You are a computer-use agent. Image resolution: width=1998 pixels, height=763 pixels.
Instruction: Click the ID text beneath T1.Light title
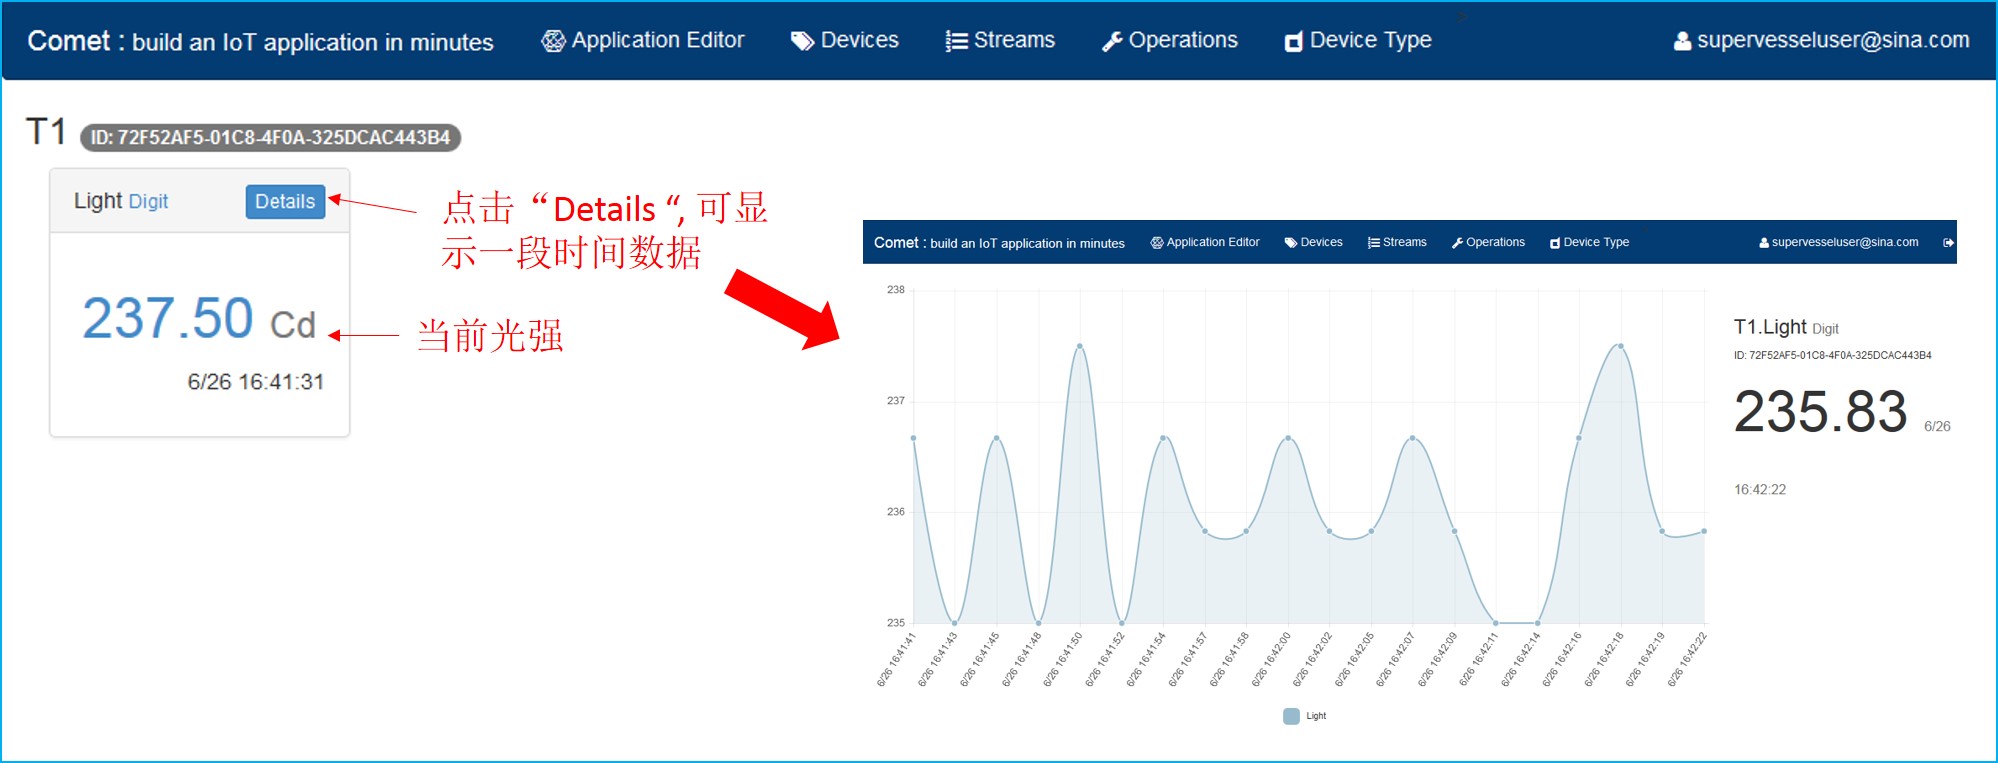pyautogui.click(x=1833, y=355)
